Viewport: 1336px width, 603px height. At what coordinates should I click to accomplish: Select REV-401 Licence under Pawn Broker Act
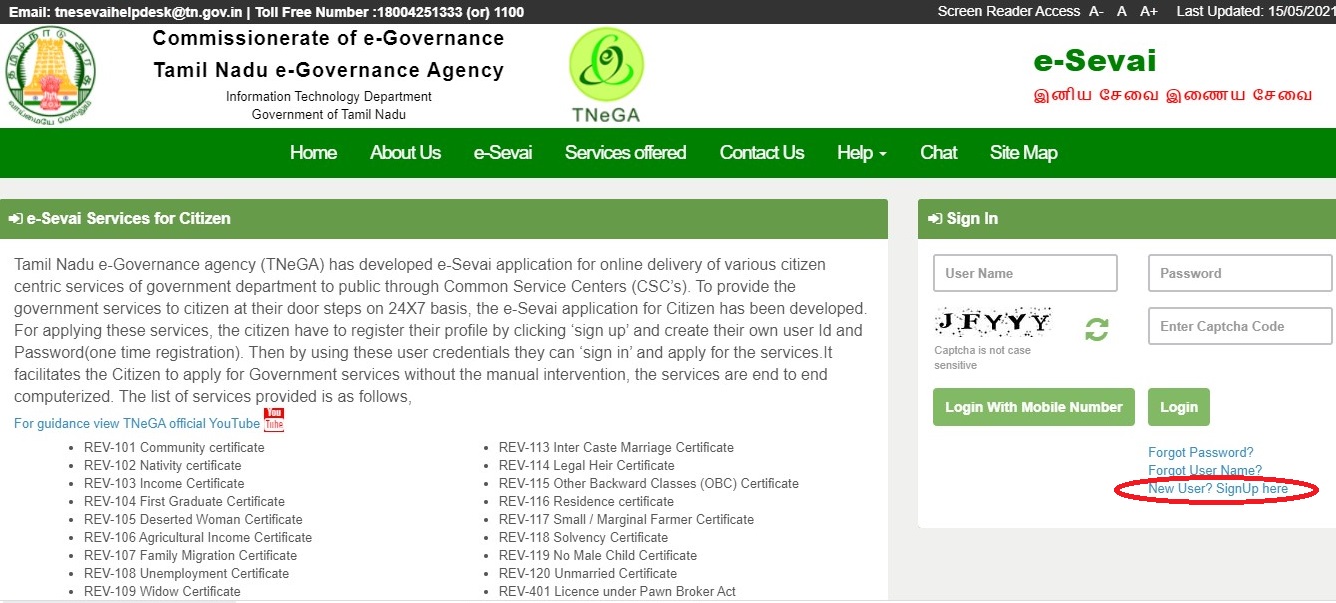pyautogui.click(x=617, y=592)
